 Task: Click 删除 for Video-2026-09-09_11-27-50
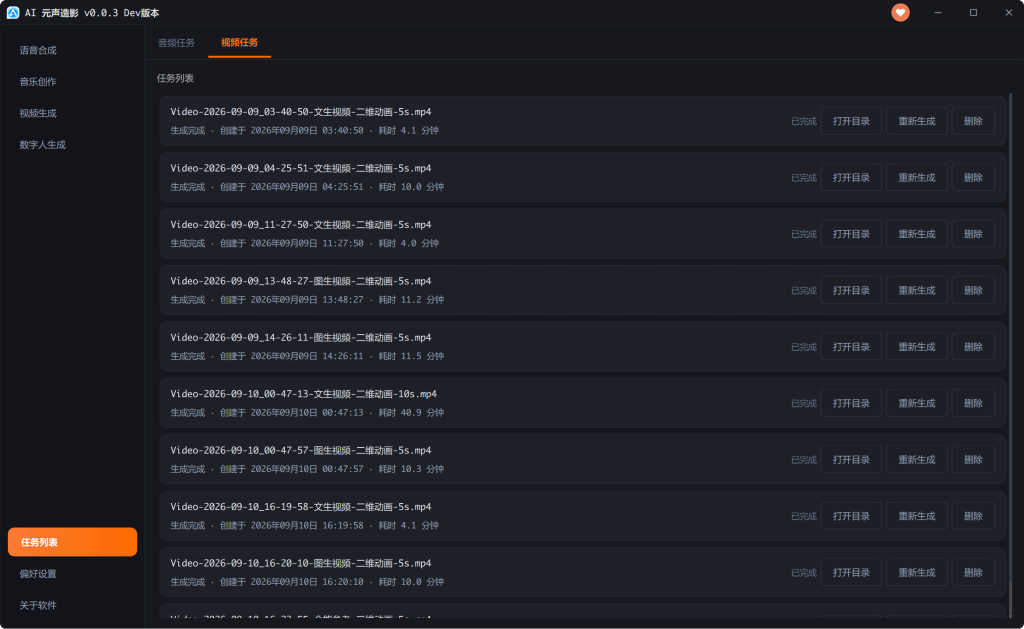pyautogui.click(x=973, y=234)
